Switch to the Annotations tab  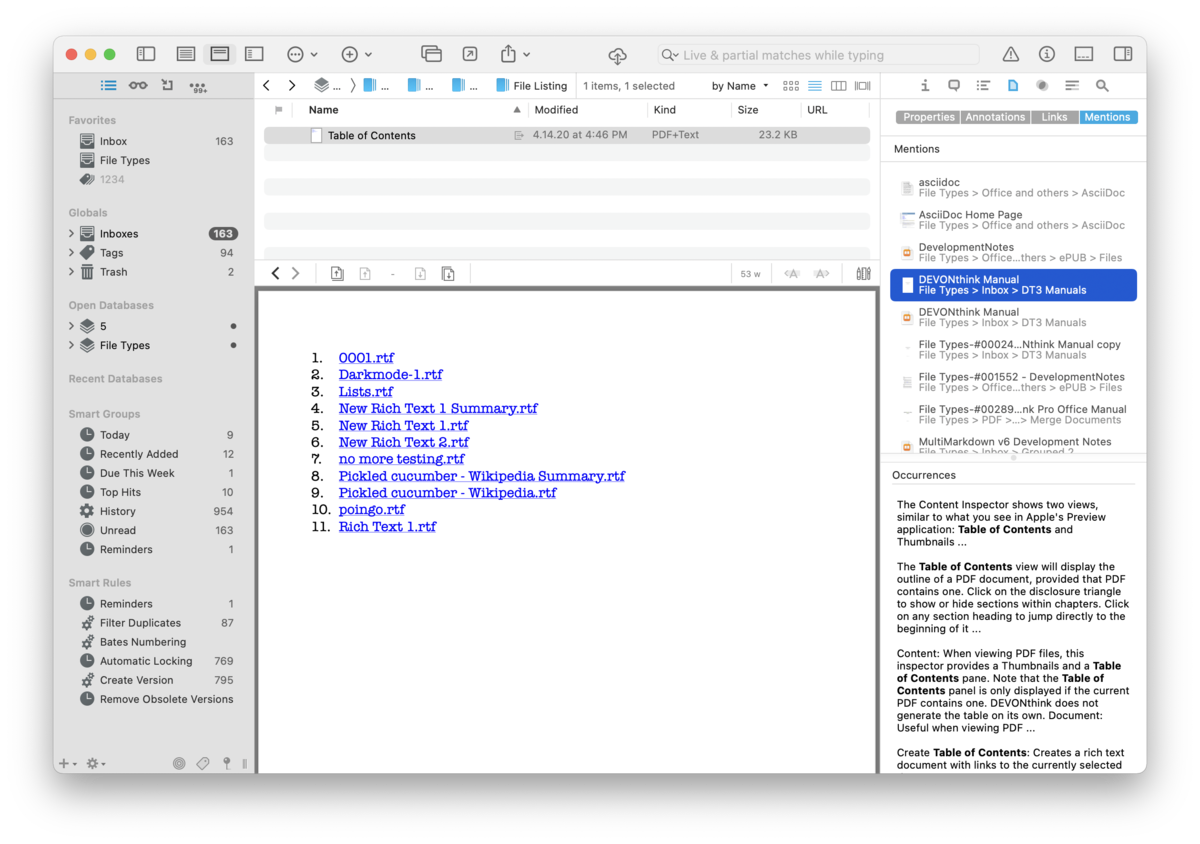pos(995,117)
